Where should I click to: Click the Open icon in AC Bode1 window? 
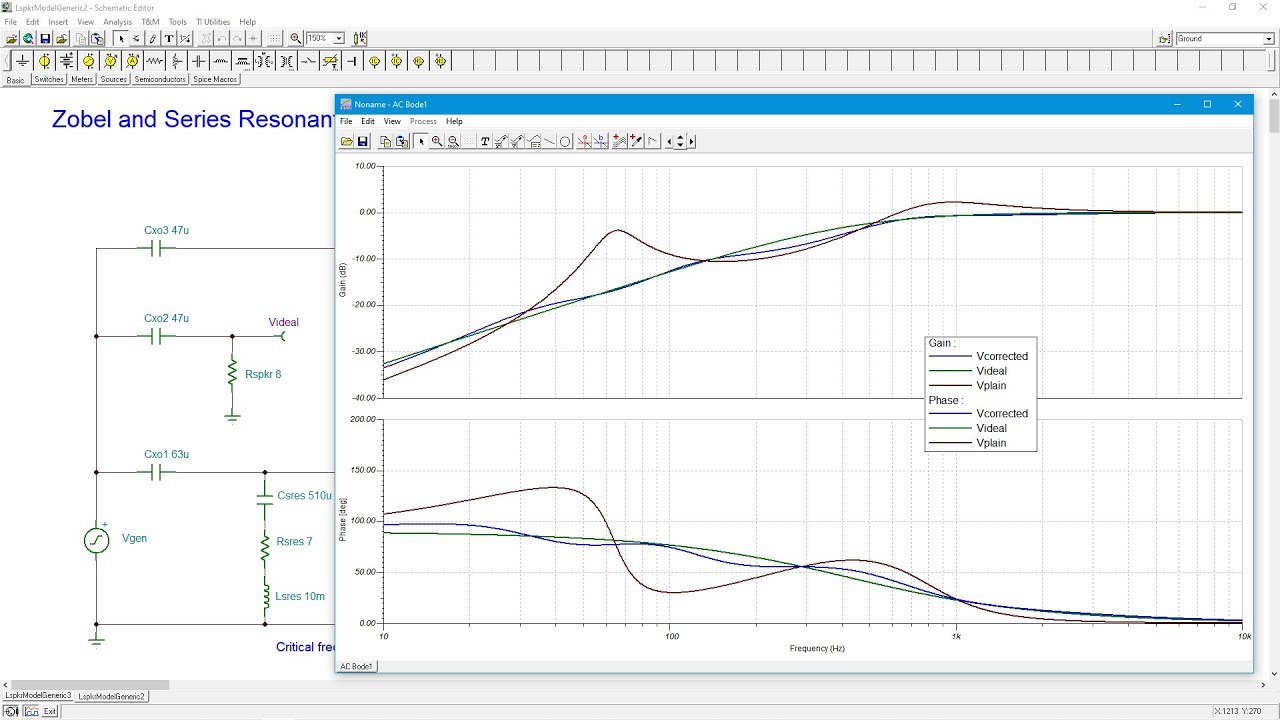[347, 141]
